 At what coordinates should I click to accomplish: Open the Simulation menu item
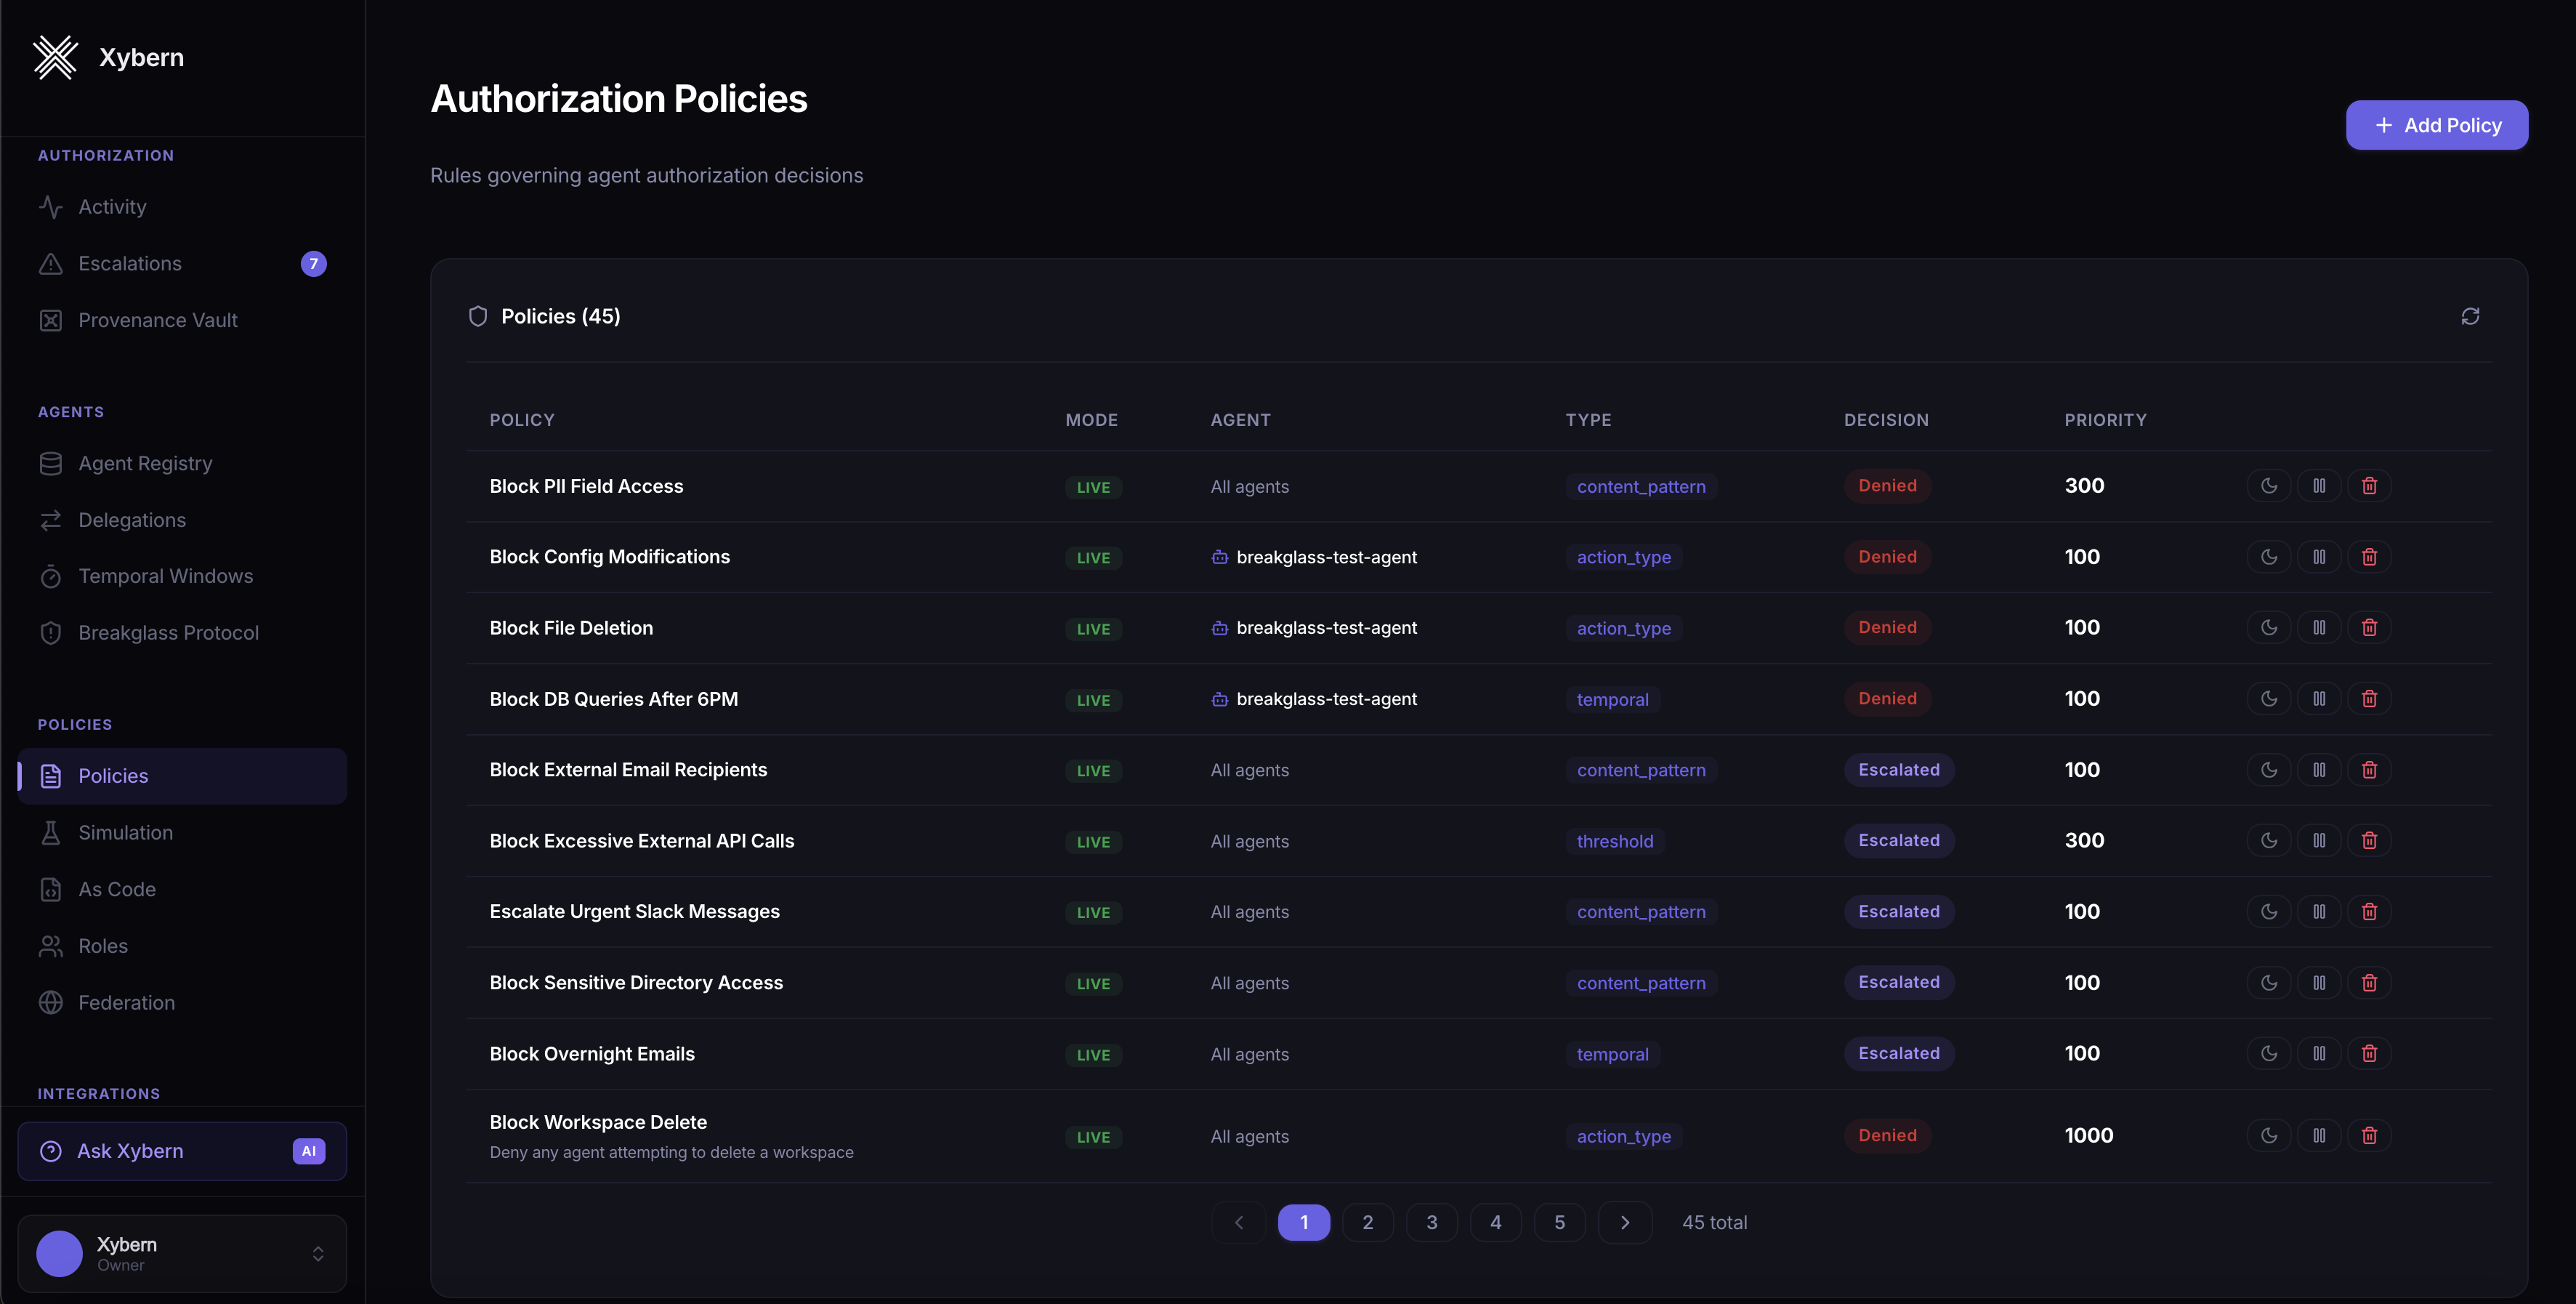125,832
